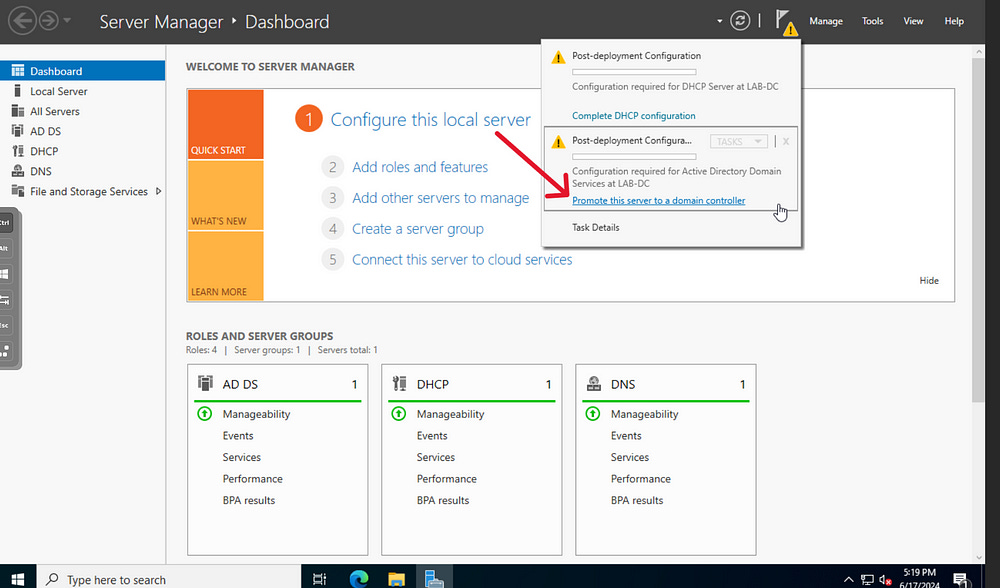The image size is (1000, 588).
Task: Click Server Manager taskbar icon
Action: point(434,578)
